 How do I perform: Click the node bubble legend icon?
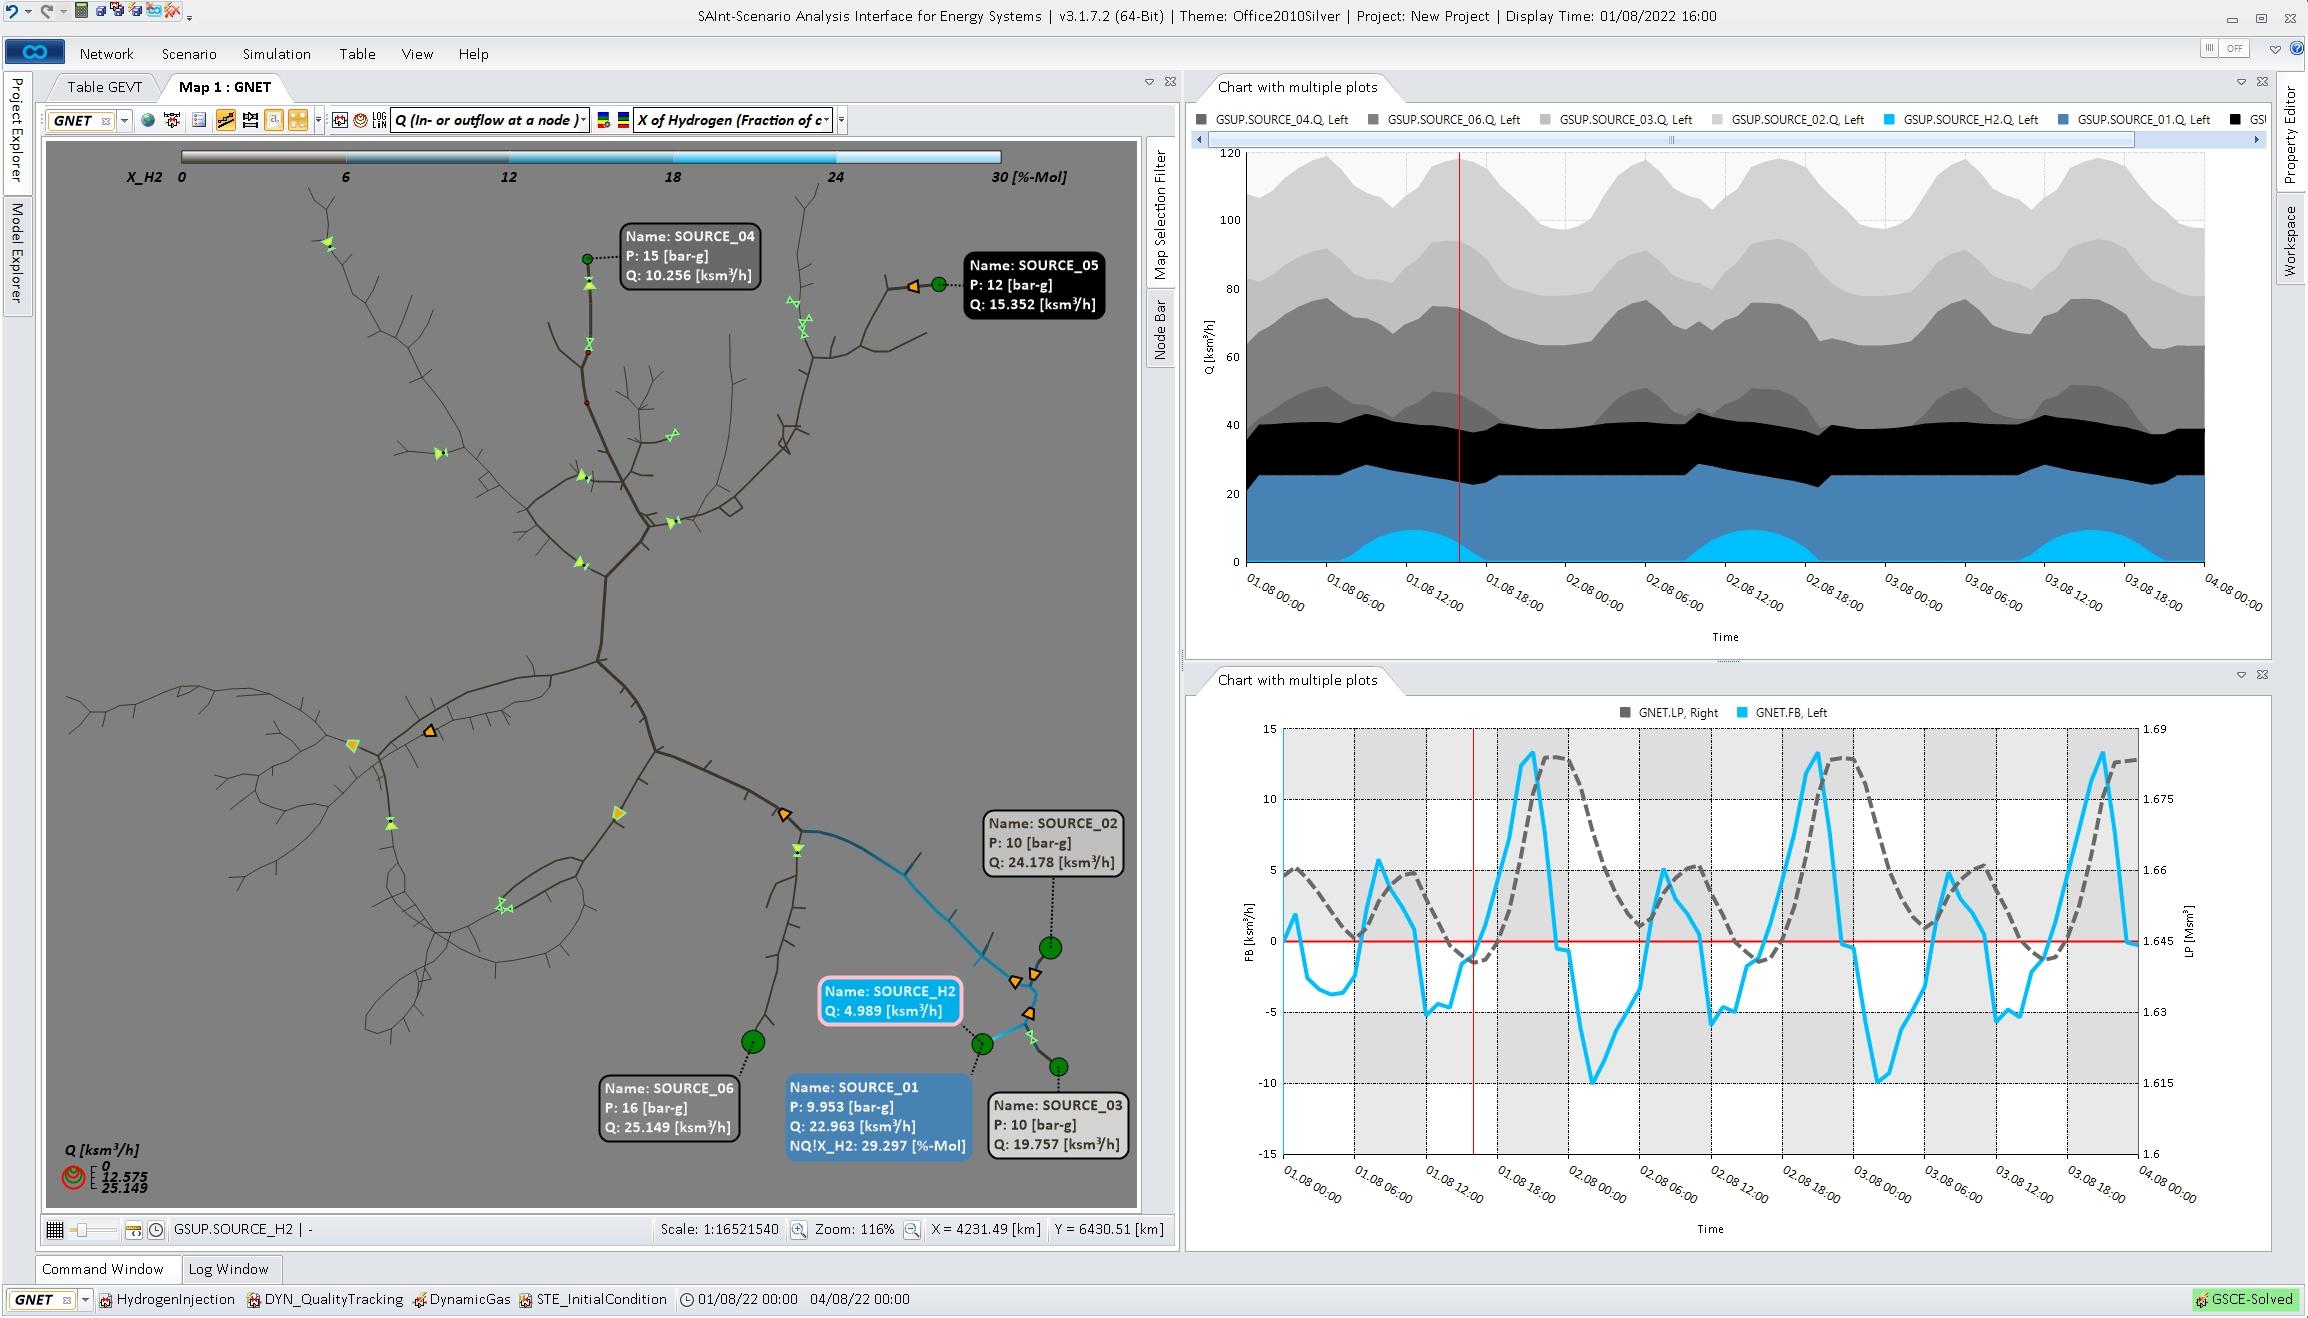360,120
